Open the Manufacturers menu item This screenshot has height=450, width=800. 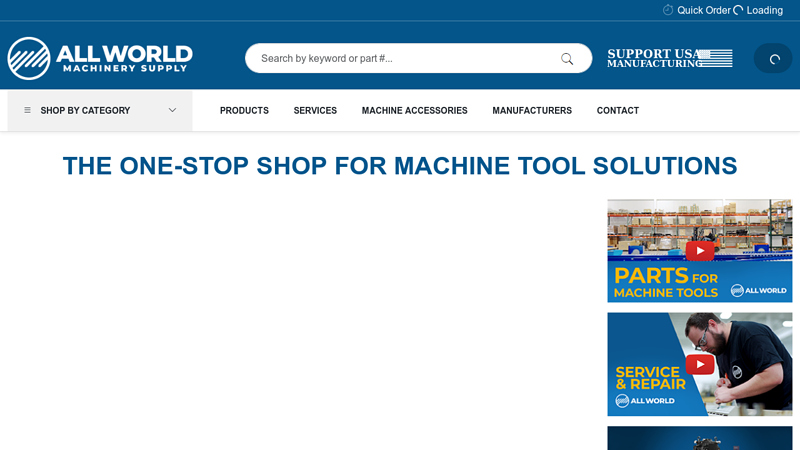(532, 111)
